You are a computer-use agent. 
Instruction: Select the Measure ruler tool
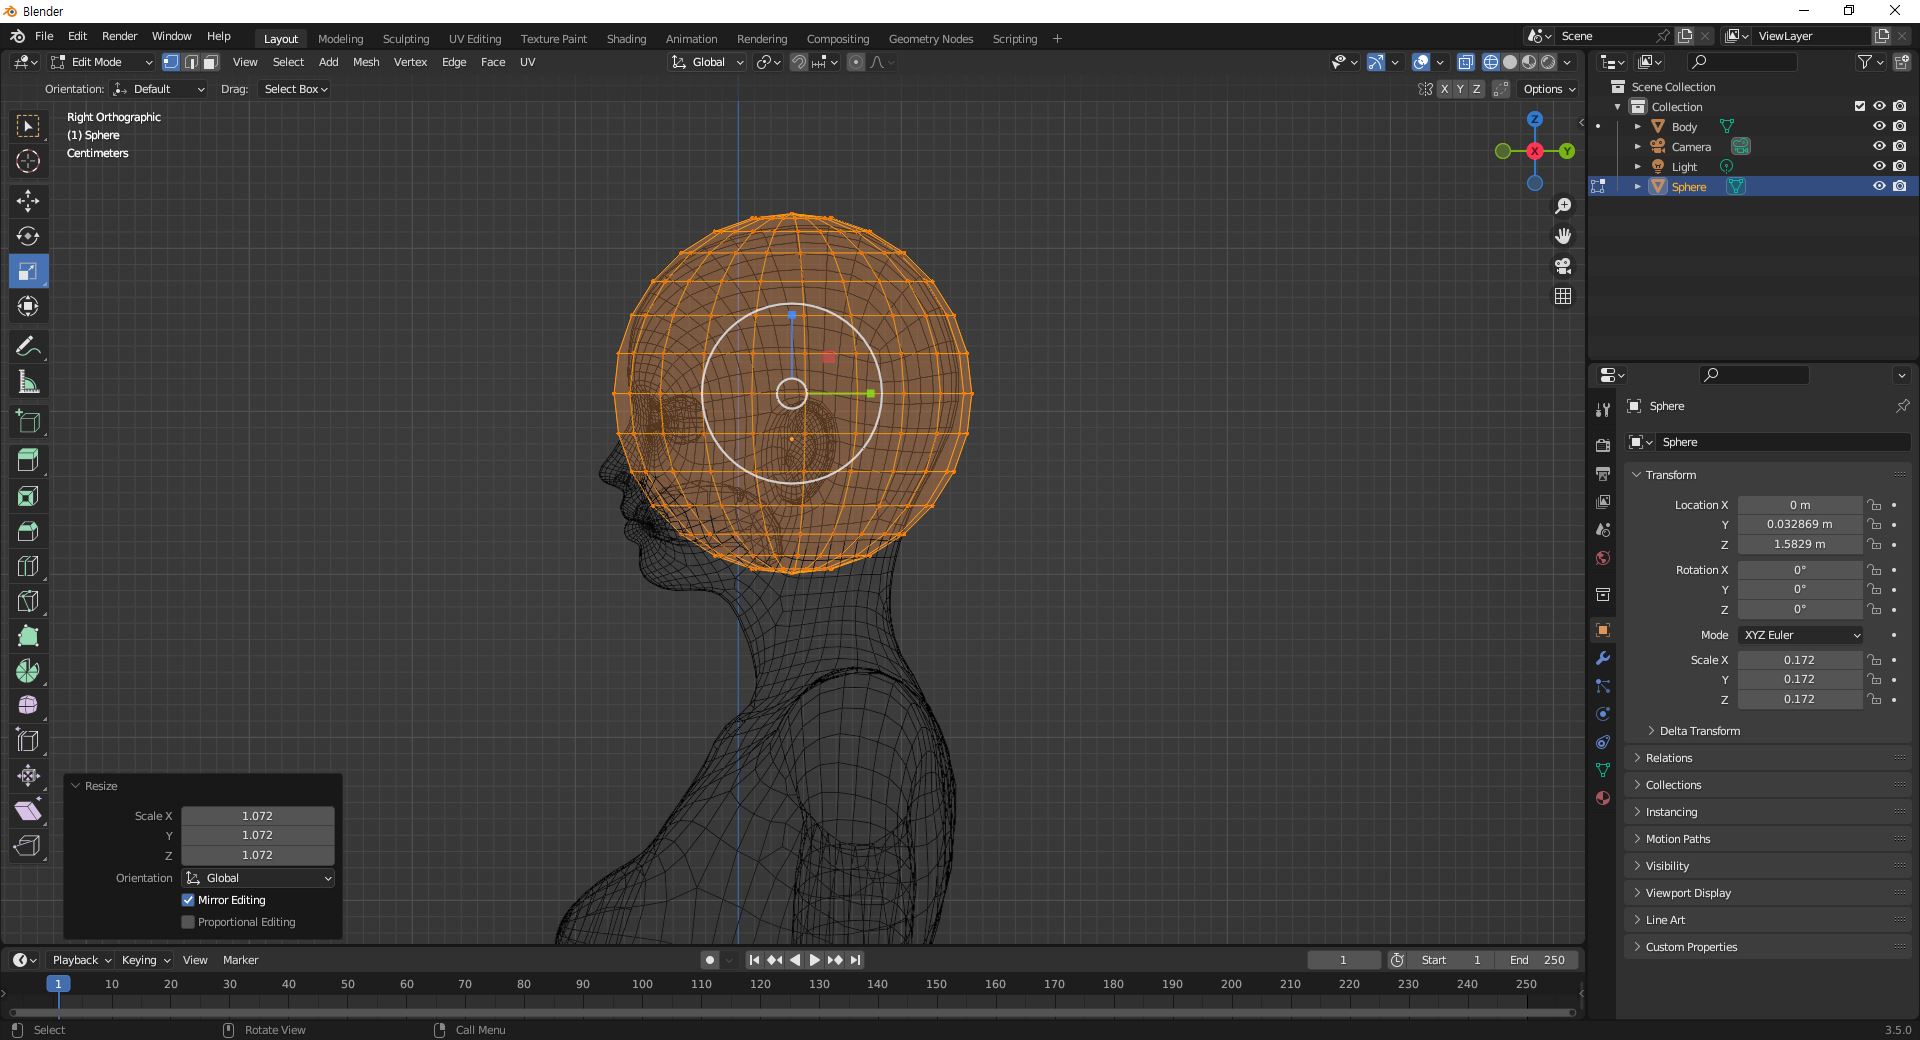28,383
